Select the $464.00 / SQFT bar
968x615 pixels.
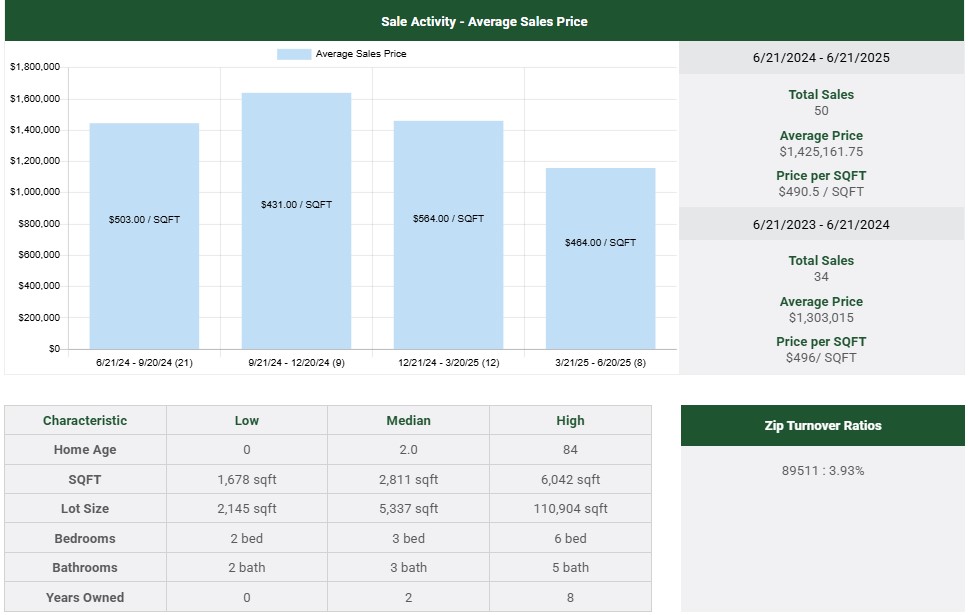click(600, 258)
